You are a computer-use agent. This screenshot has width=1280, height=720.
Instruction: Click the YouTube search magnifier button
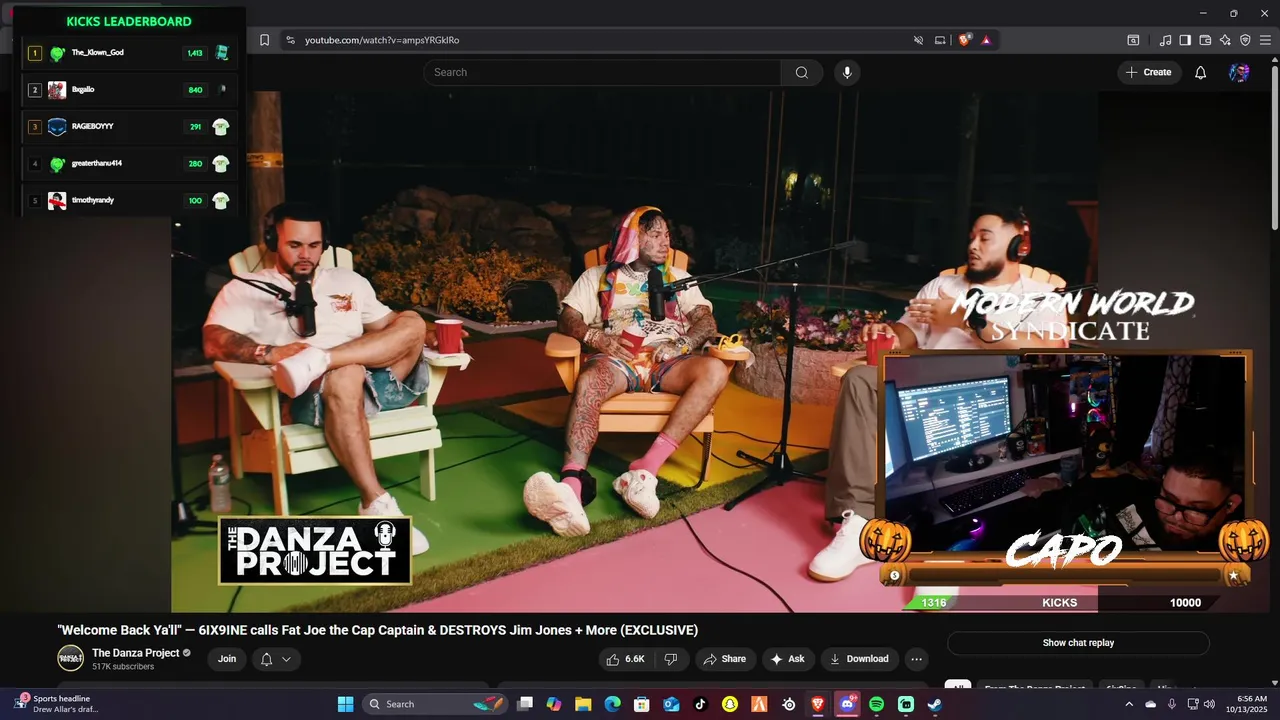click(x=802, y=72)
